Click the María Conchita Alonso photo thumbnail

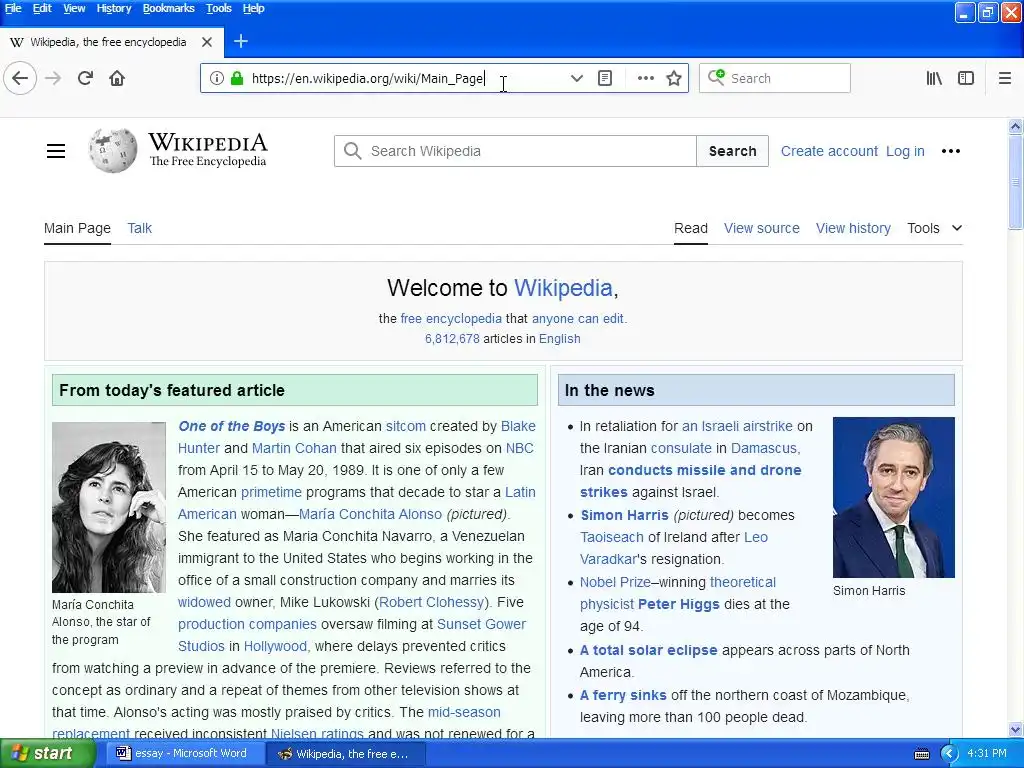point(109,507)
